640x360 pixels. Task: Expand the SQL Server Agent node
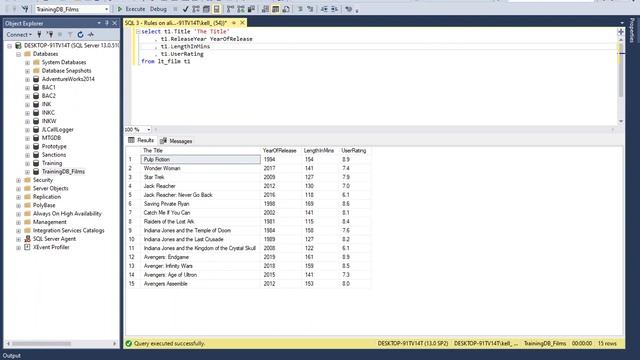point(18,239)
